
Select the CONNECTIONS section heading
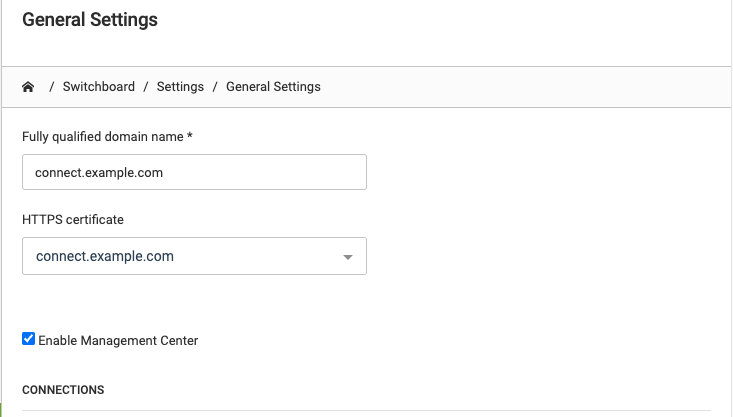[63, 390]
